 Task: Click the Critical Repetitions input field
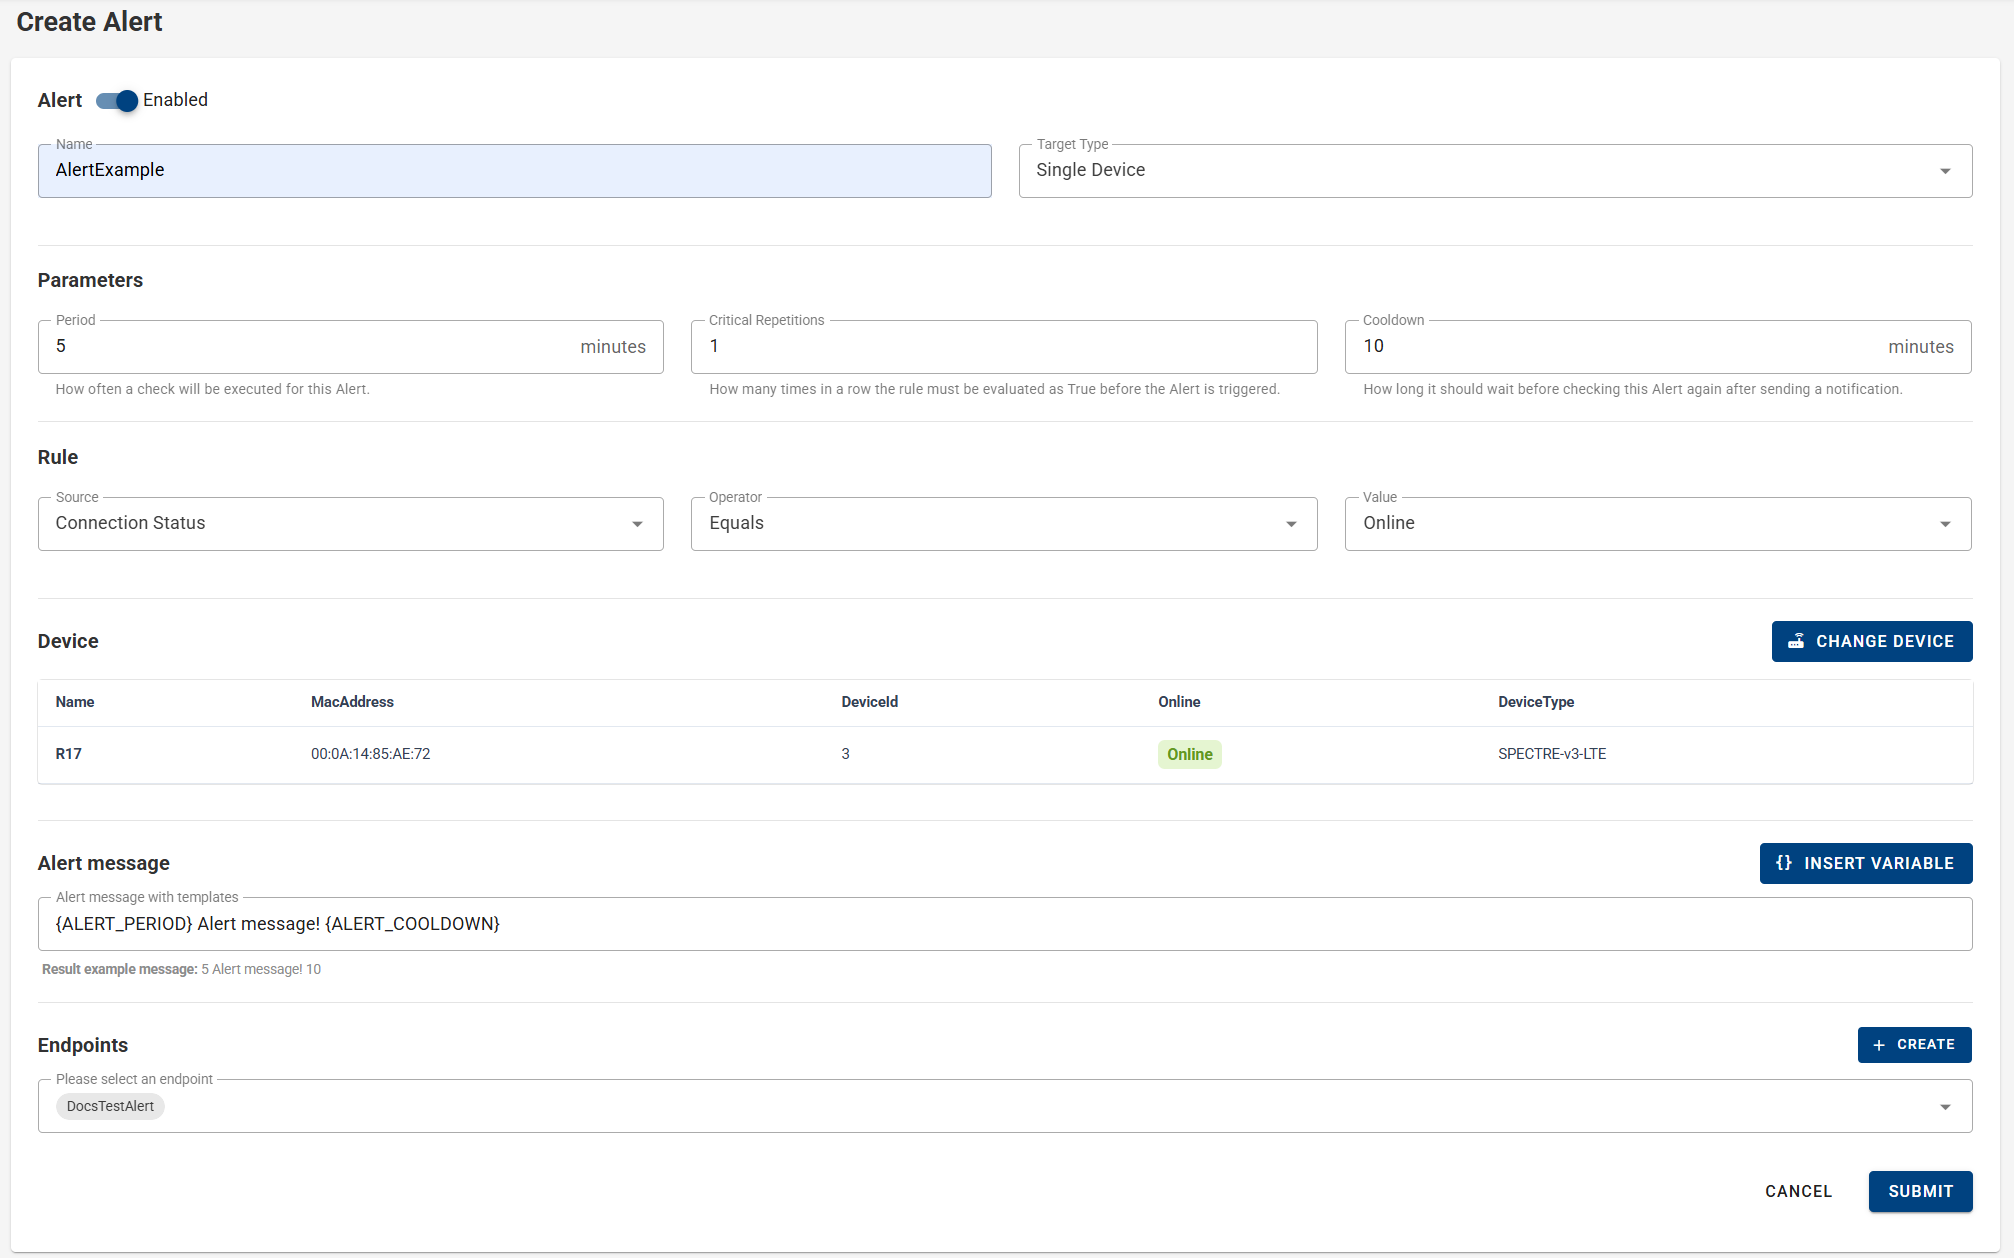[x=1003, y=347]
